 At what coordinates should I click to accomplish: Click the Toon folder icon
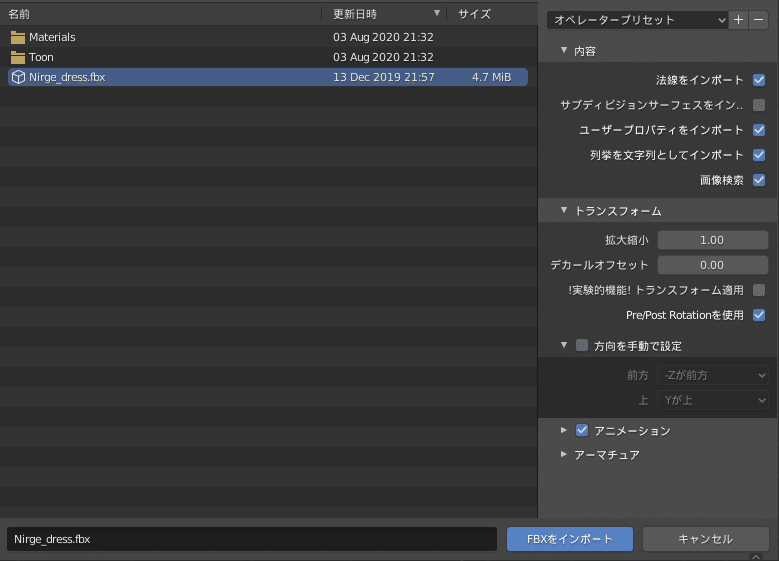point(18,57)
